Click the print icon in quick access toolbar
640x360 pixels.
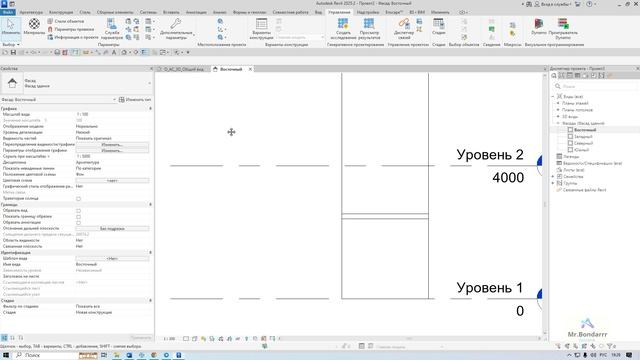57,52
